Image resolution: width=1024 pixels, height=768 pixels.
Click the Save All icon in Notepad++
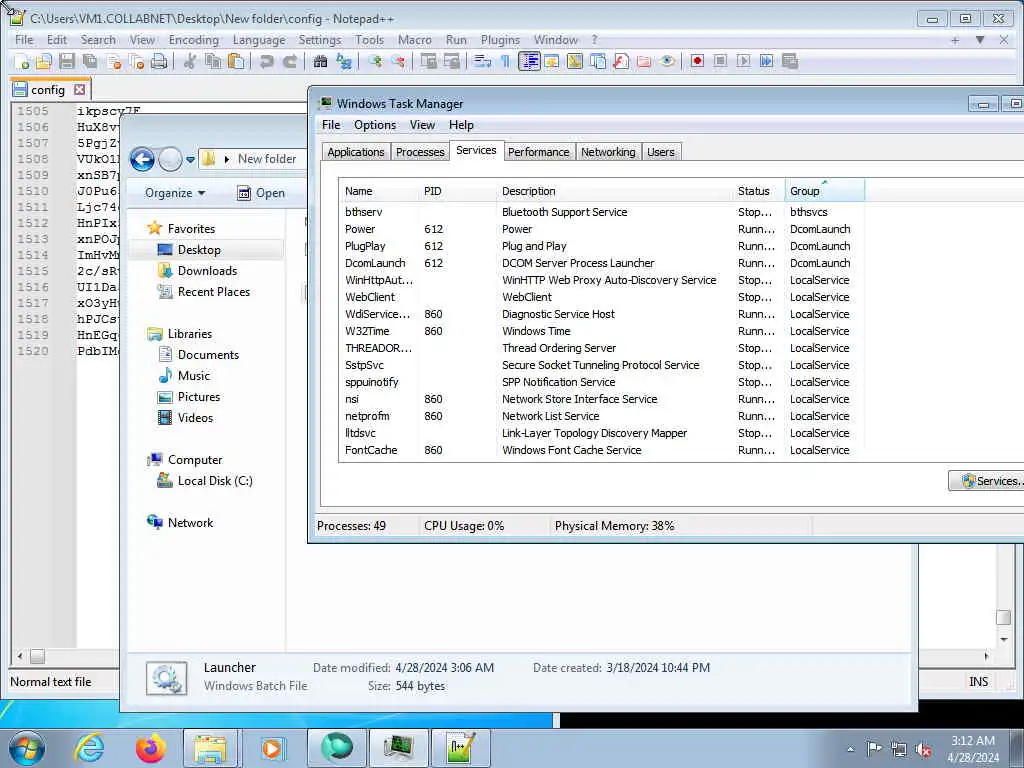click(89, 61)
